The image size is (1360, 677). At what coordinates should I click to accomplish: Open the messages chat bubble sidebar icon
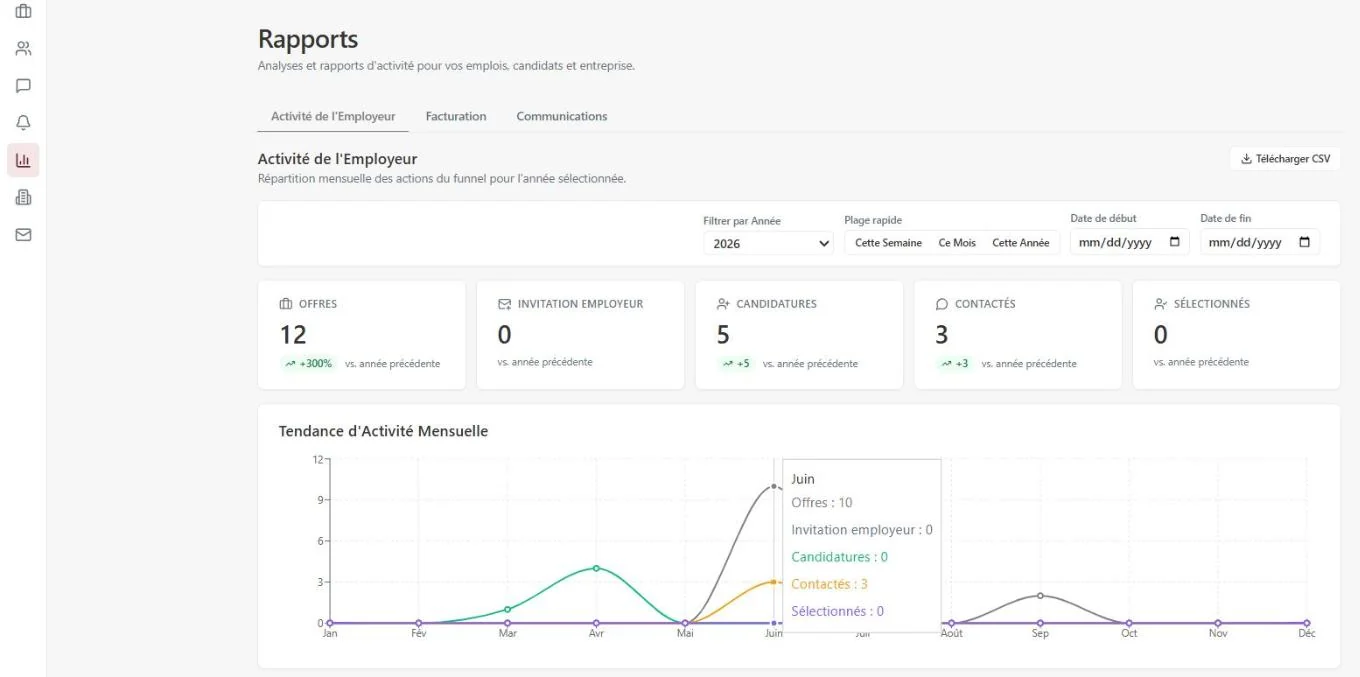point(23,86)
